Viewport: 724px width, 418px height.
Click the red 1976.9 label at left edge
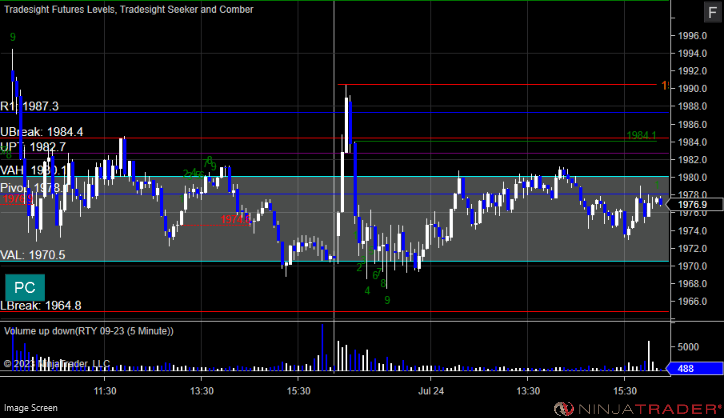pyautogui.click(x=18, y=199)
